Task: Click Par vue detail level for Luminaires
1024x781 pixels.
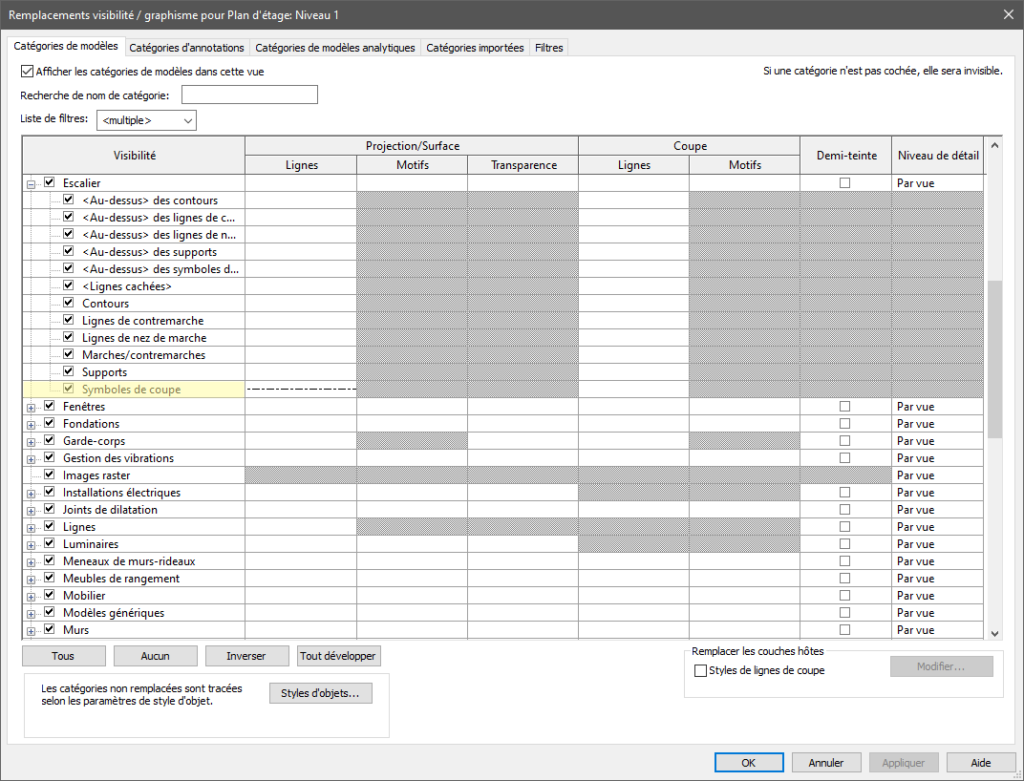Action: pyautogui.click(x=937, y=544)
